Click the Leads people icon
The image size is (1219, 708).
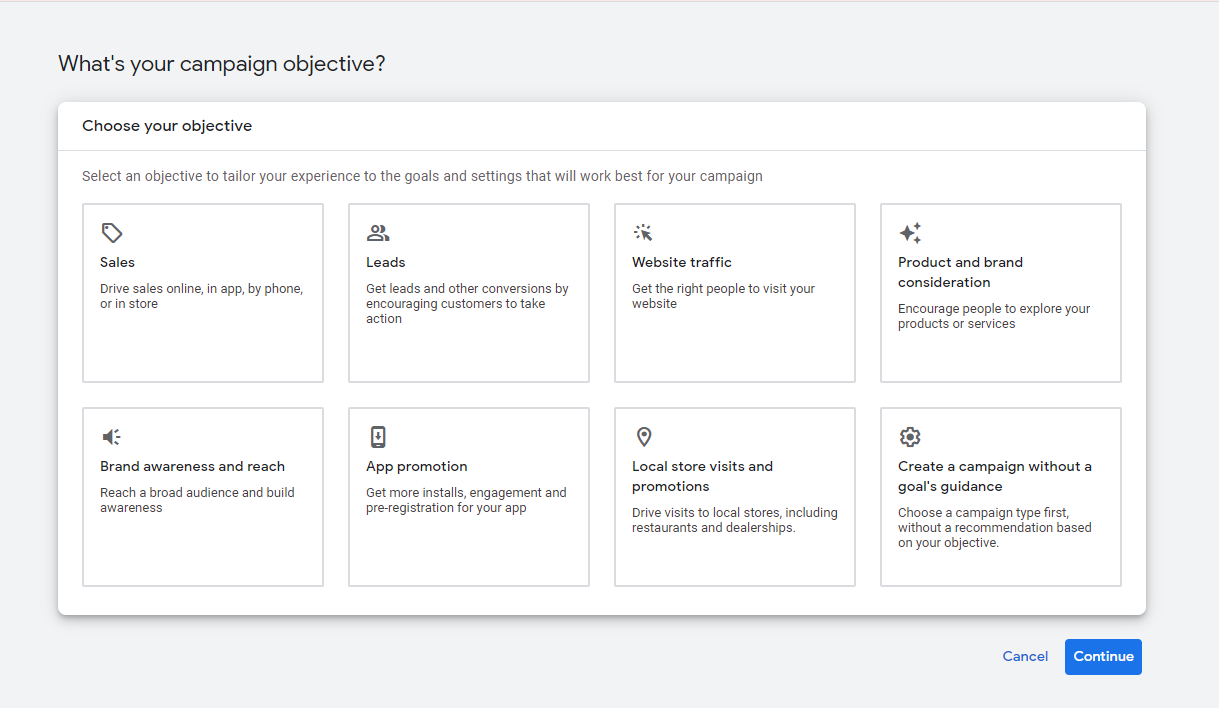tap(378, 233)
